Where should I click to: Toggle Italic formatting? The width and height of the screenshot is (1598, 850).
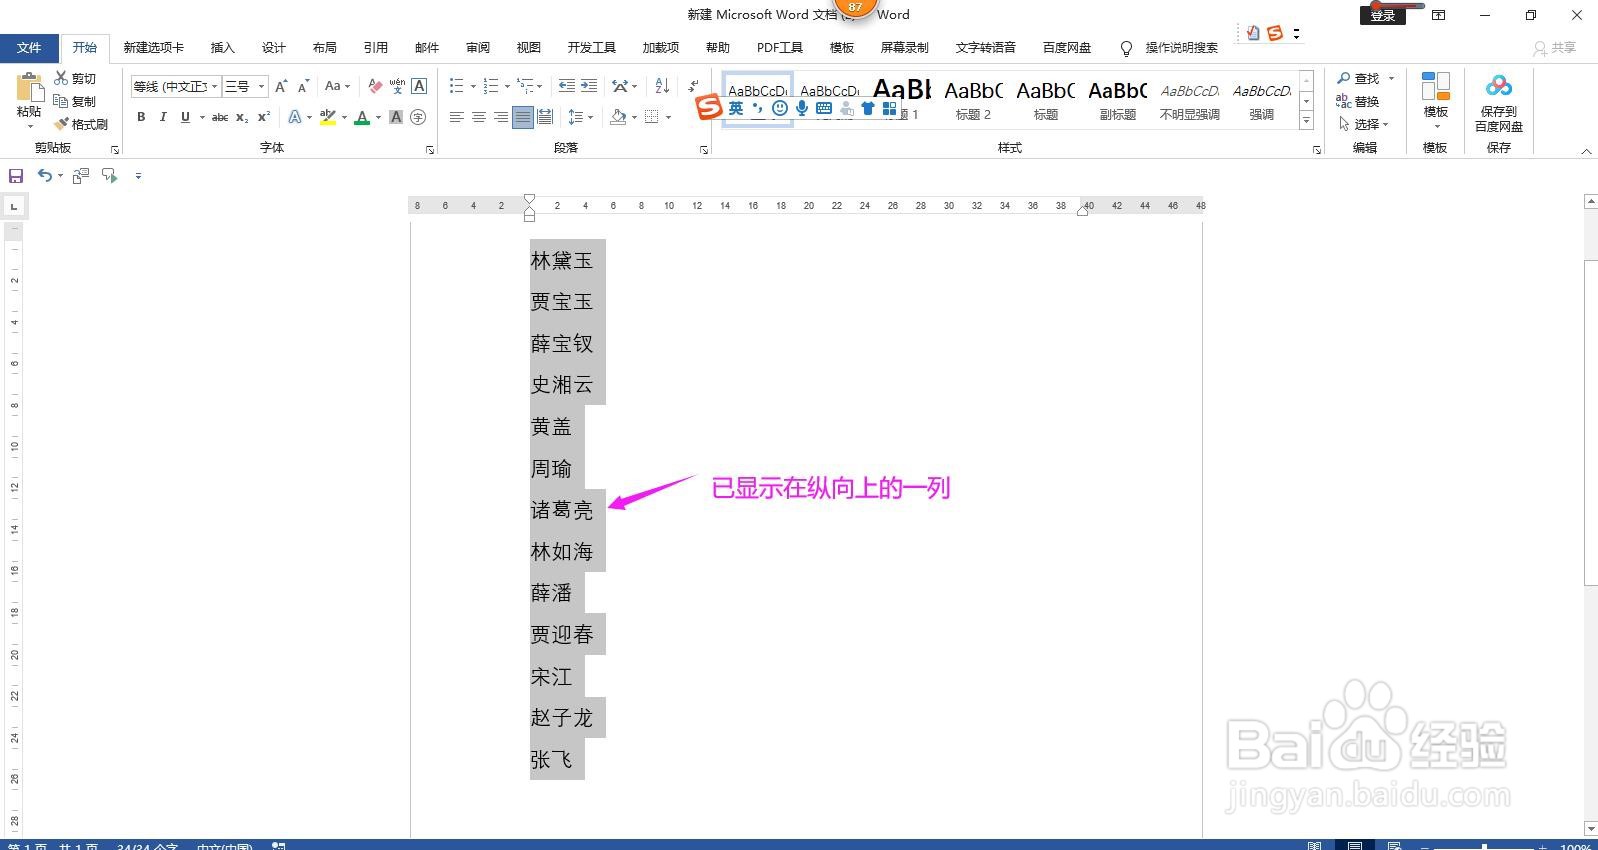click(163, 117)
